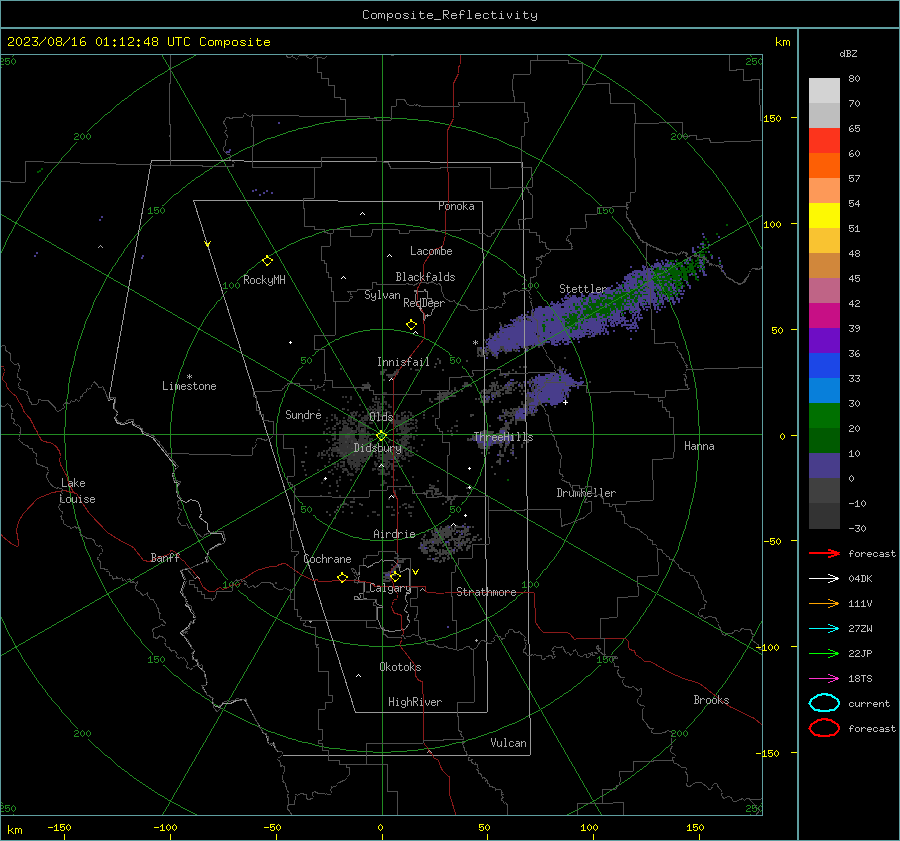This screenshot has height=841, width=900.
Task: Click the 'Didsbury' map label
Action: coord(378,448)
